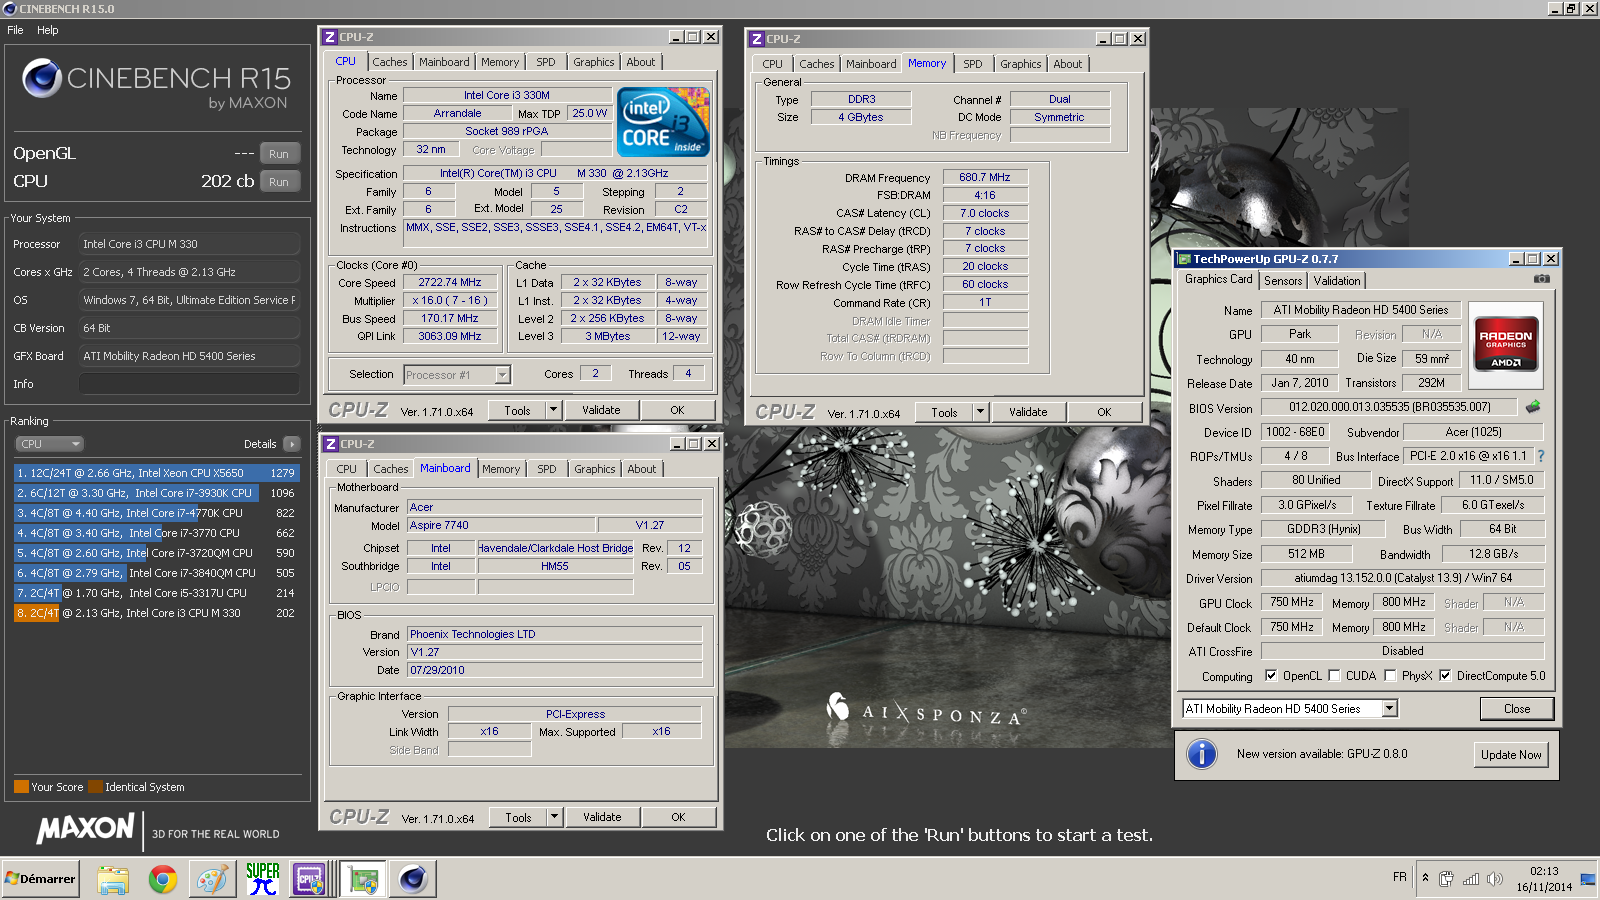
Task: Open Paint from the taskbar
Action: 212,880
